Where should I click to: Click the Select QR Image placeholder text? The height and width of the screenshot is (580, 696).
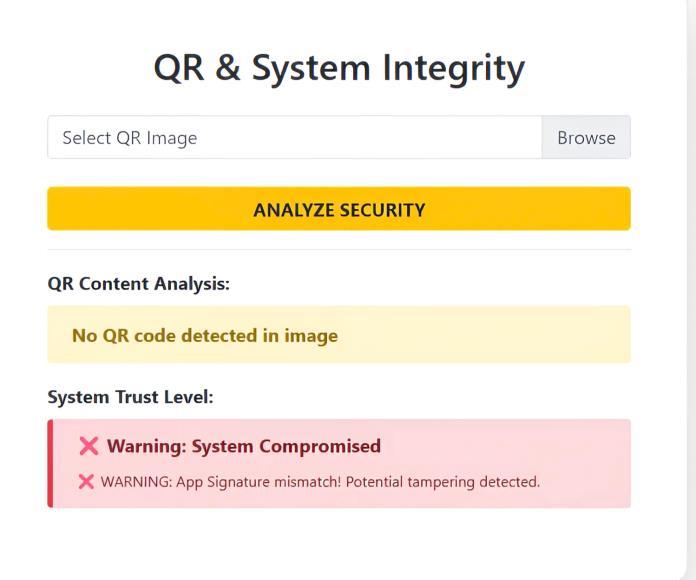point(130,138)
